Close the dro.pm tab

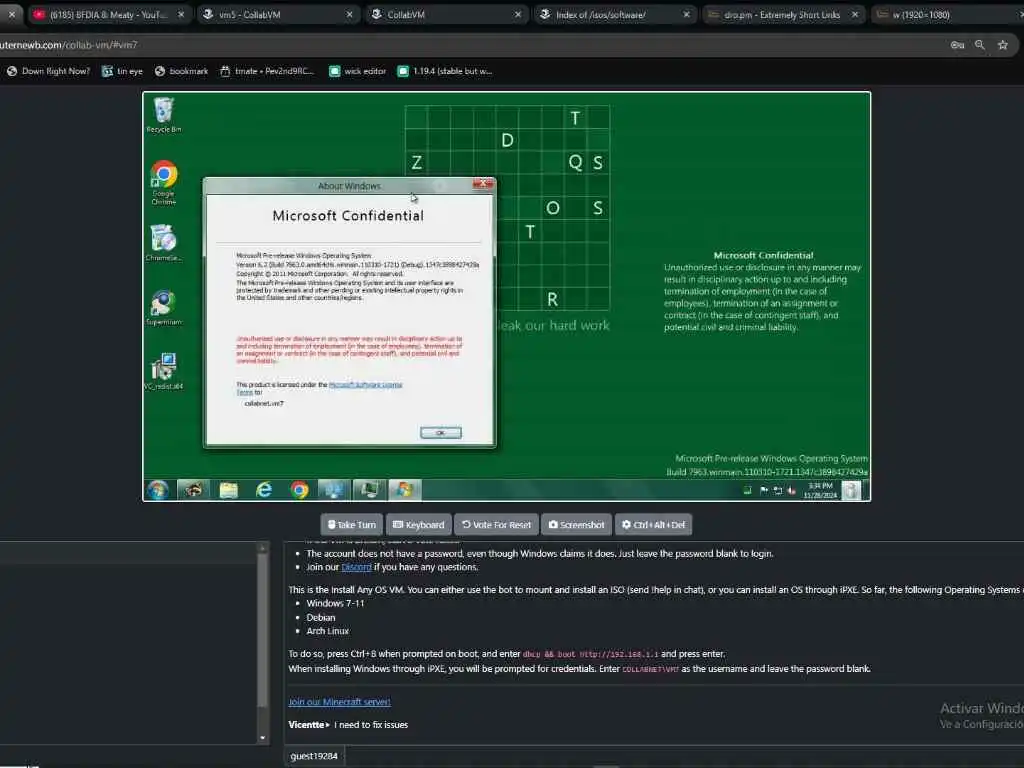click(855, 14)
